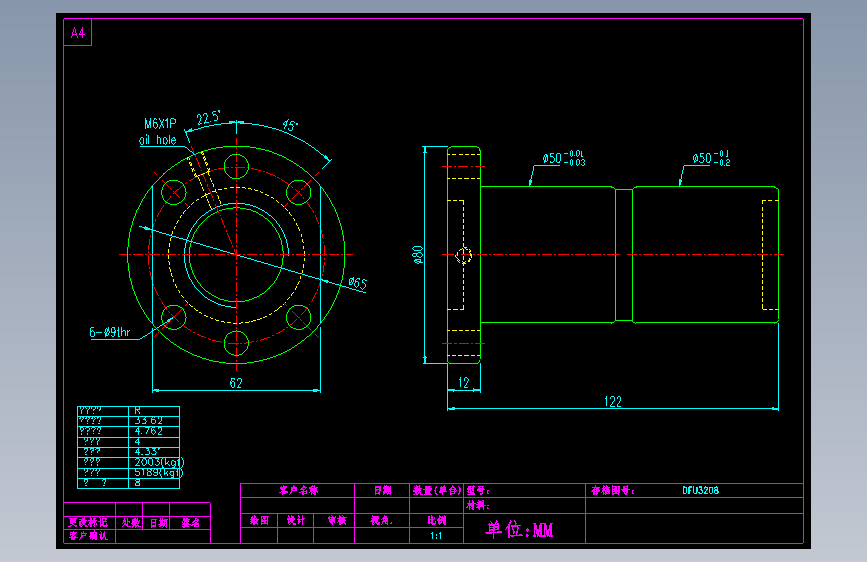This screenshot has width=867, height=562.
Task: Click the top bolt hole circle in front view
Action: pyautogui.click(x=237, y=166)
